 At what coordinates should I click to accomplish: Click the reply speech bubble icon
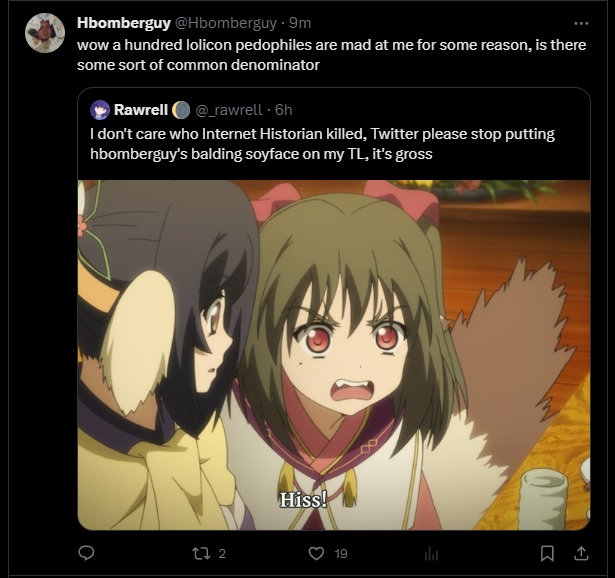86,553
